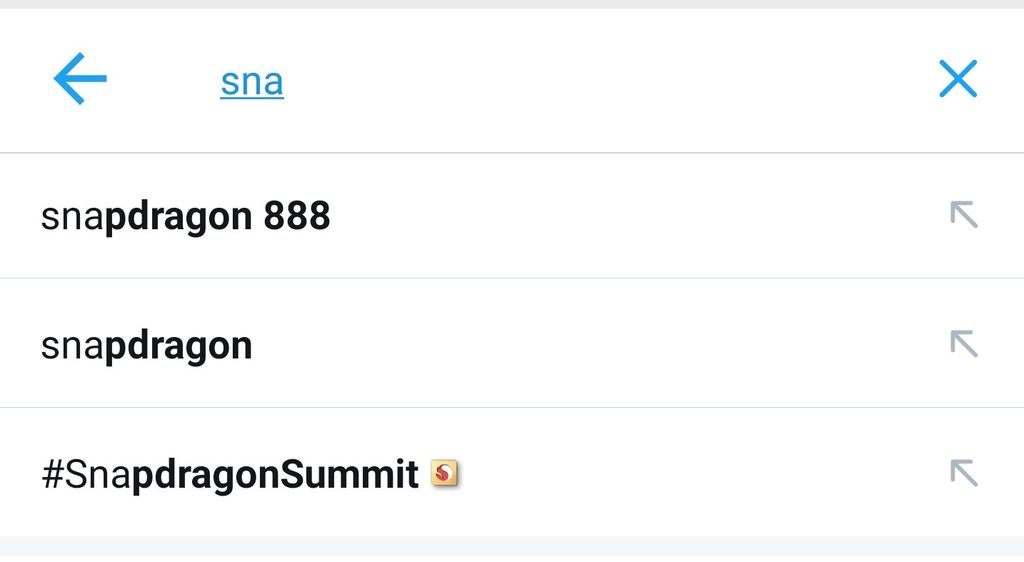Click the underlined "sna" query text
The width and height of the screenshot is (1024, 562).
click(x=252, y=82)
